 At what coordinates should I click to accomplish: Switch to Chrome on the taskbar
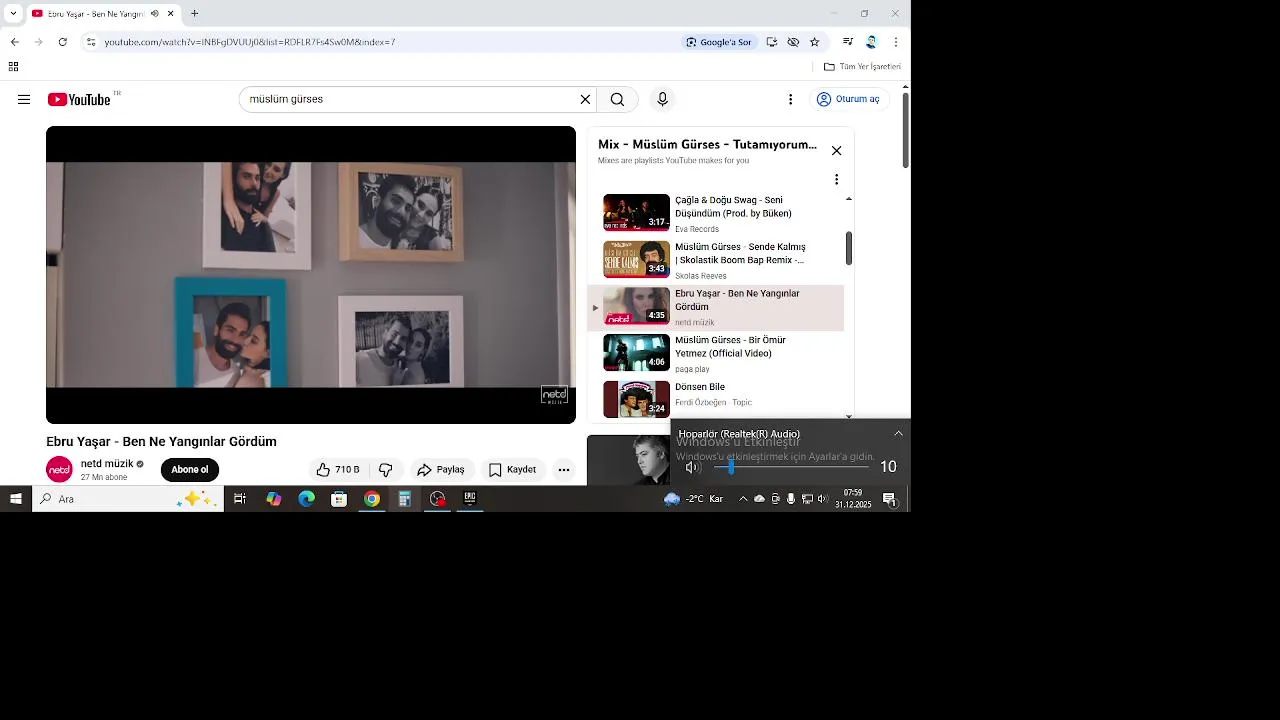coord(372,499)
